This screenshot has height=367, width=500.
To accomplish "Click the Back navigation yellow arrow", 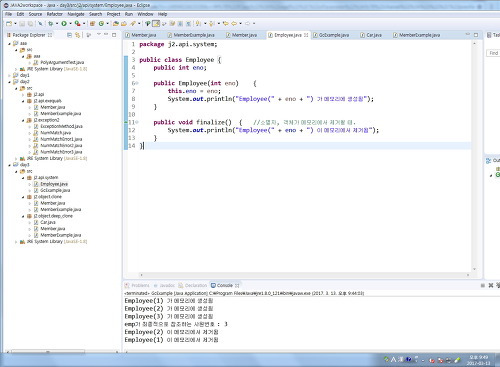I will tap(234, 24).
